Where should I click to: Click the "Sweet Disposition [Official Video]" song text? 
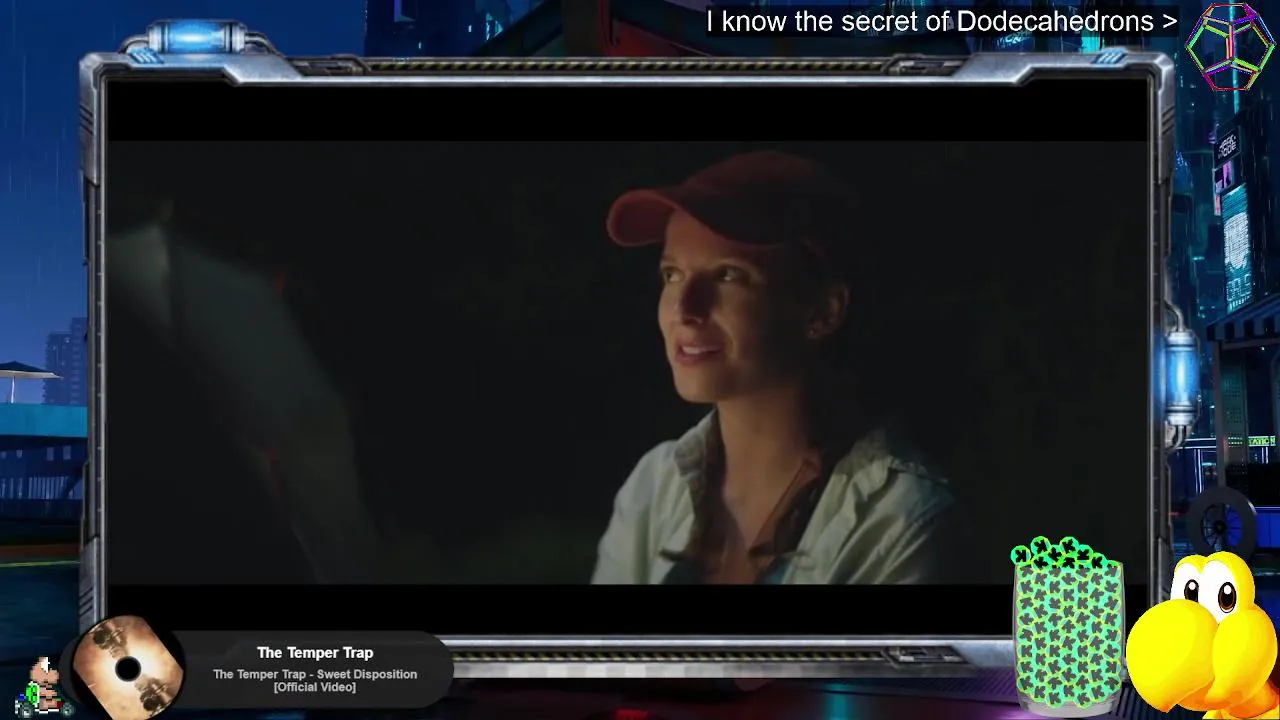click(x=315, y=680)
